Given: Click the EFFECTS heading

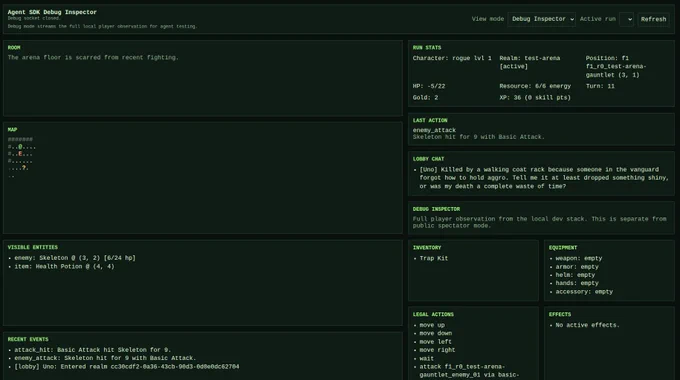Looking at the screenshot, I should [x=560, y=314].
